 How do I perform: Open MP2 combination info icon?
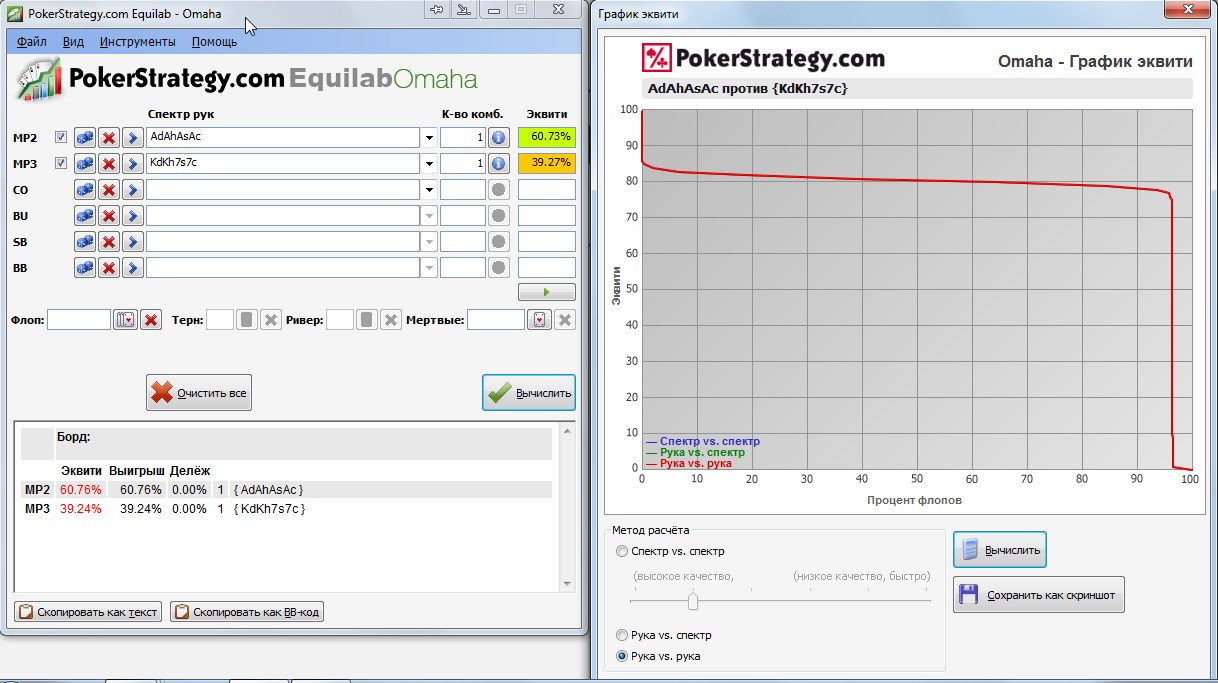point(498,137)
